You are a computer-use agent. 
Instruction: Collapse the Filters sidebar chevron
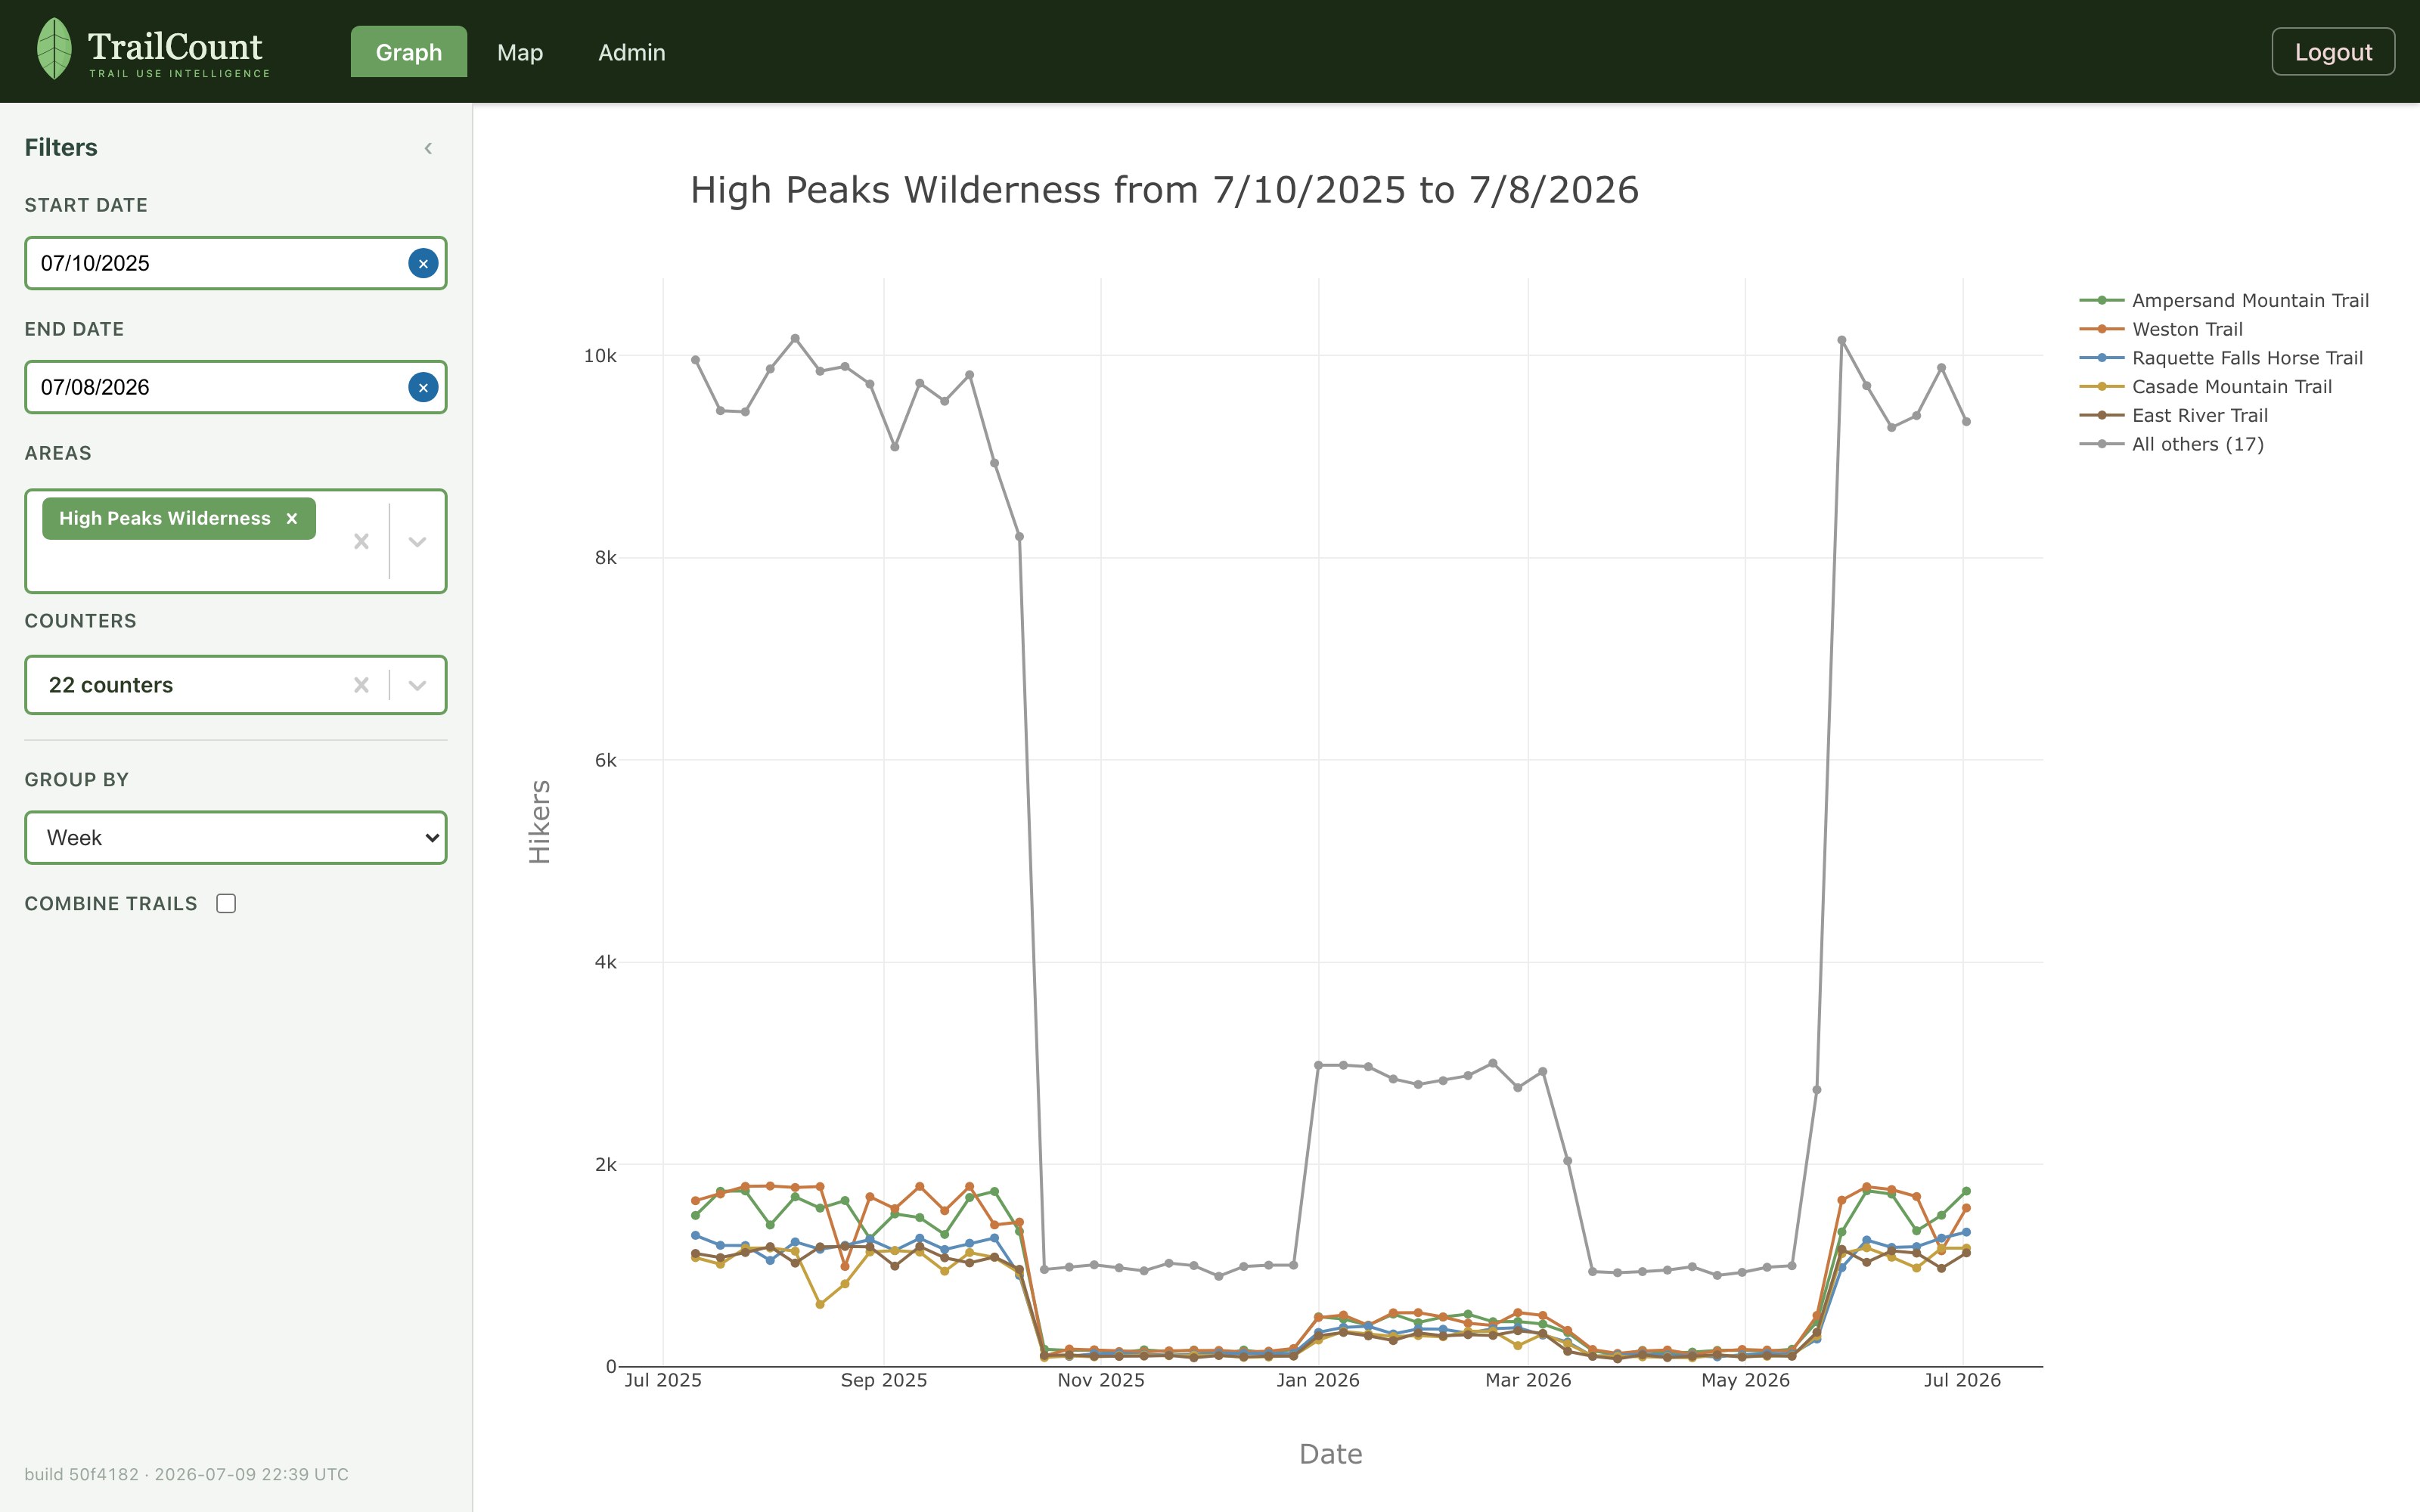[x=428, y=148]
